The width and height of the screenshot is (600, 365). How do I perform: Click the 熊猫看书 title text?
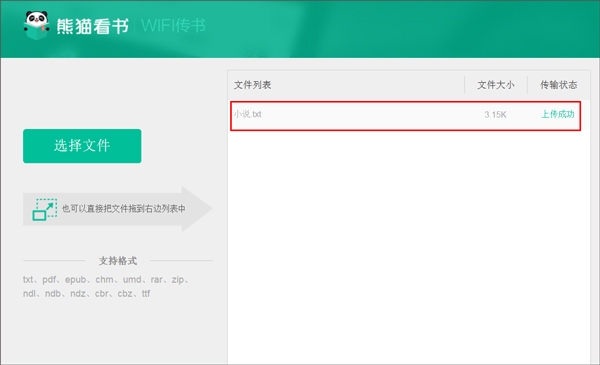click(93, 26)
